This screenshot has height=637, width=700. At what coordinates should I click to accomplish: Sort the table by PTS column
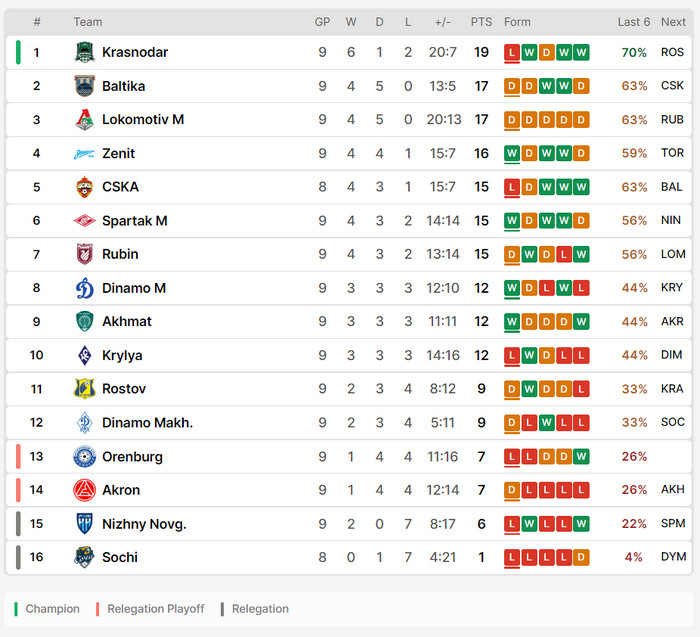click(x=481, y=22)
